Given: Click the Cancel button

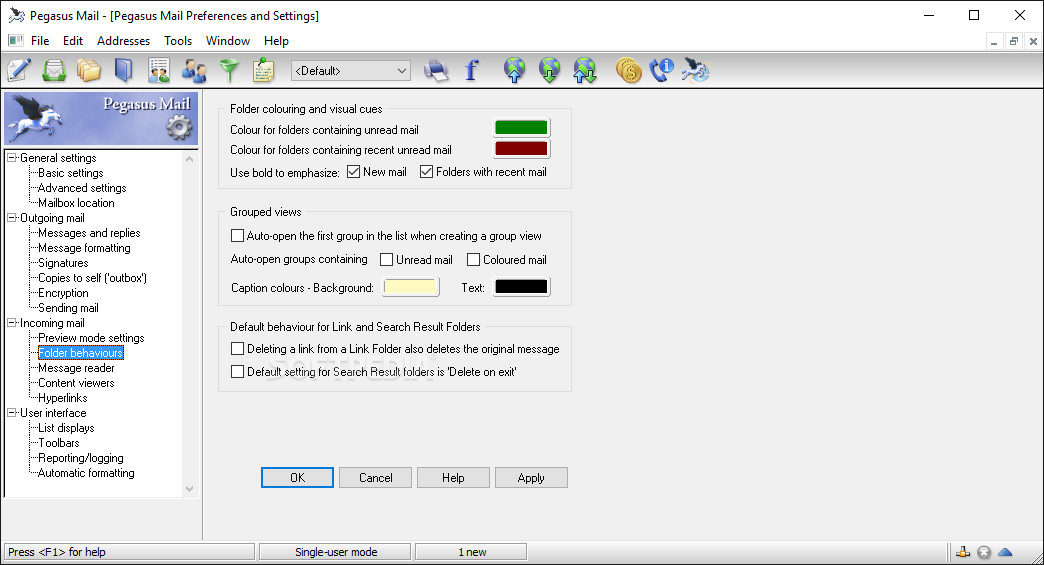Looking at the screenshot, I should tap(376, 478).
